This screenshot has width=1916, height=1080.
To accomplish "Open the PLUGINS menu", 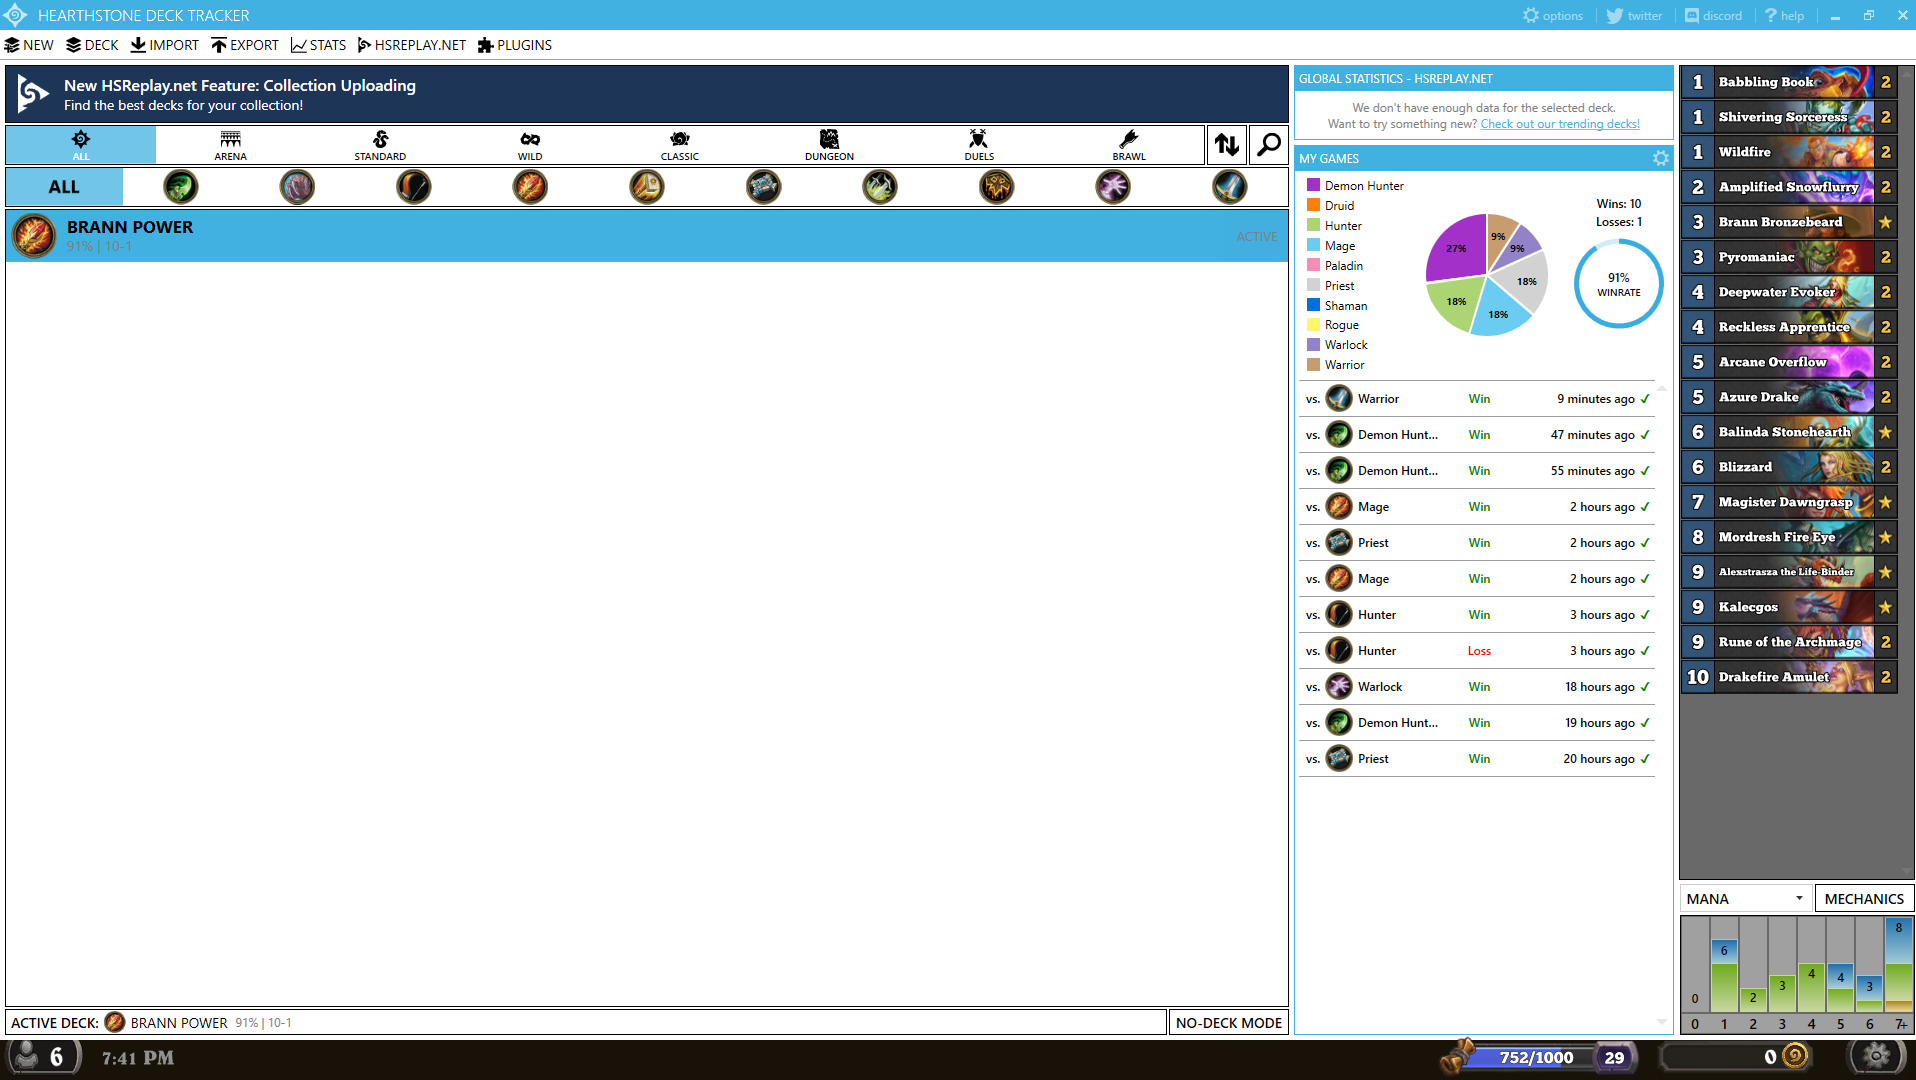I will pos(515,45).
